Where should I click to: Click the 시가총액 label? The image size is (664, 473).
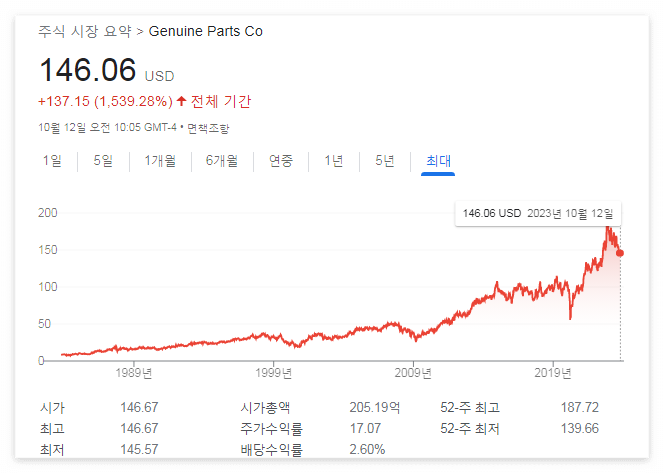265,408
